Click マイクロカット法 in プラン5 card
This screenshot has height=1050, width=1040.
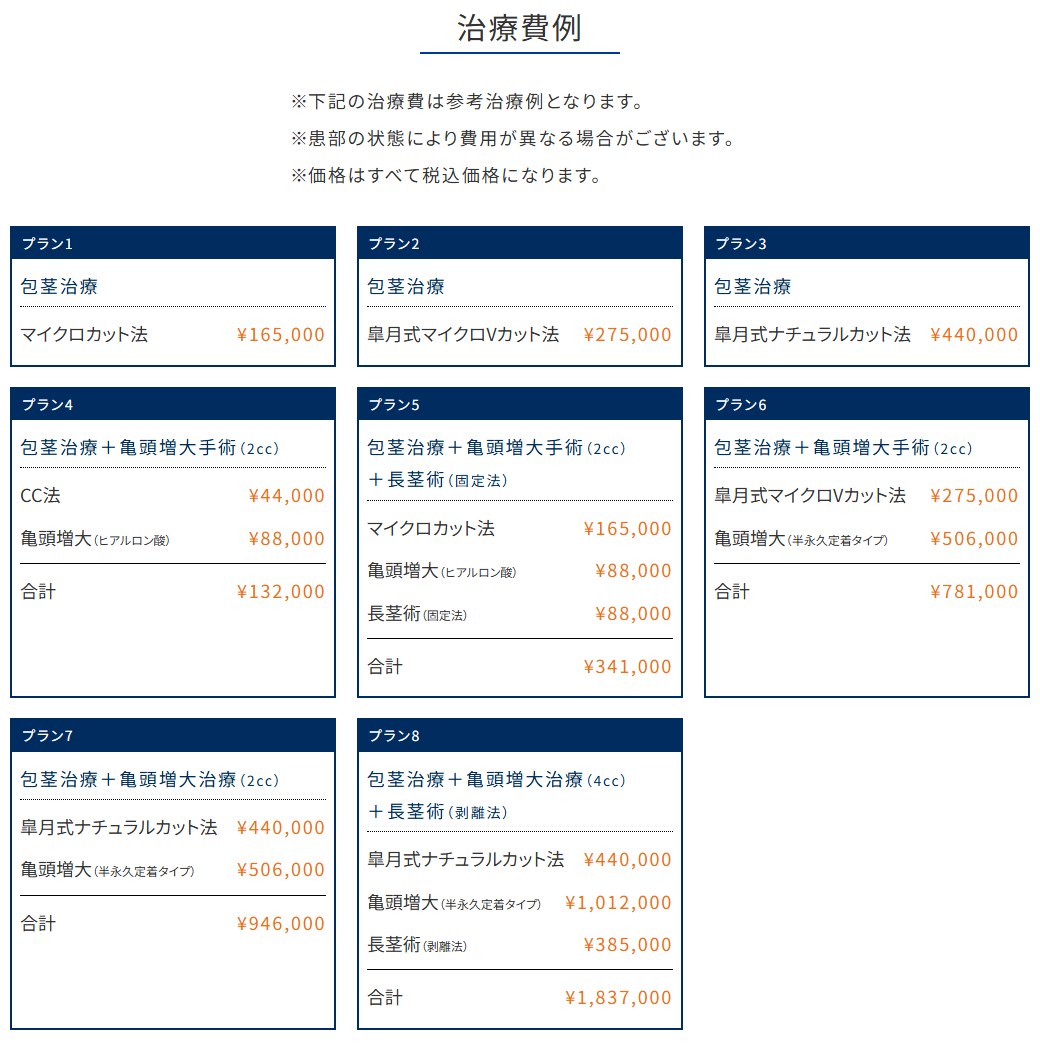[x=431, y=528]
